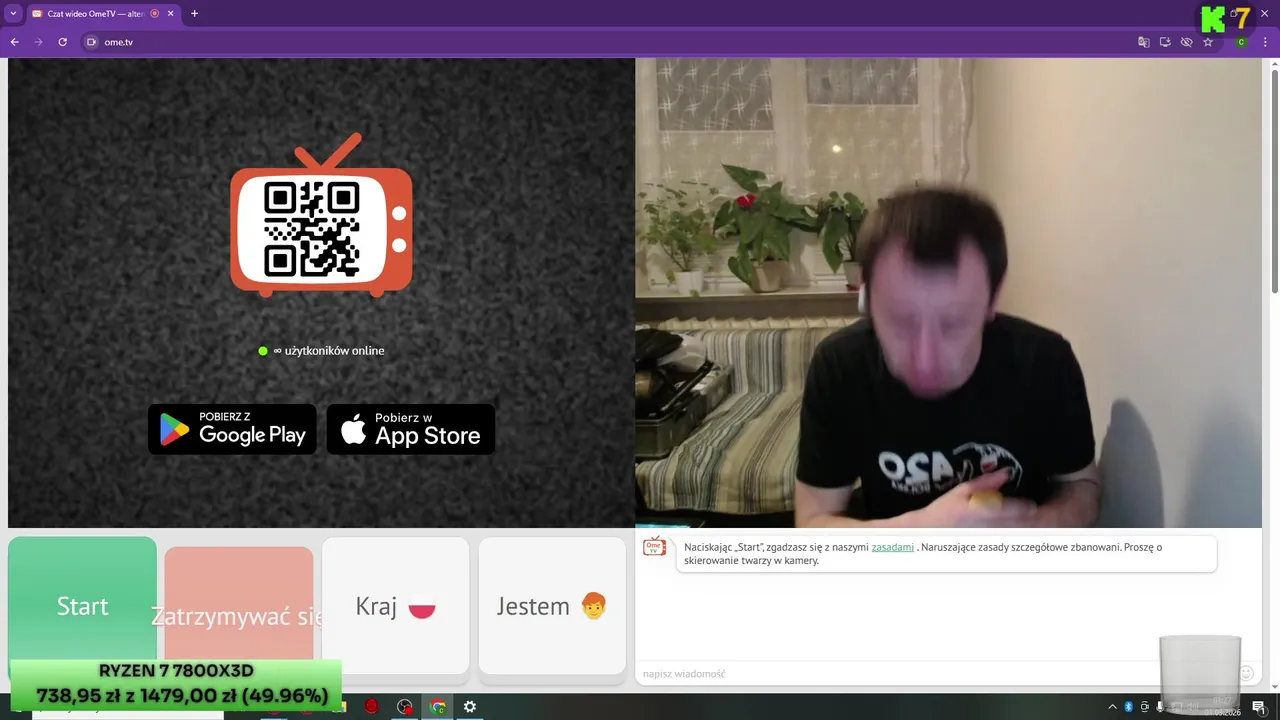Viewport: 1280px width, 720px height.
Task: Open the emoji picker in chat
Action: point(1246,674)
